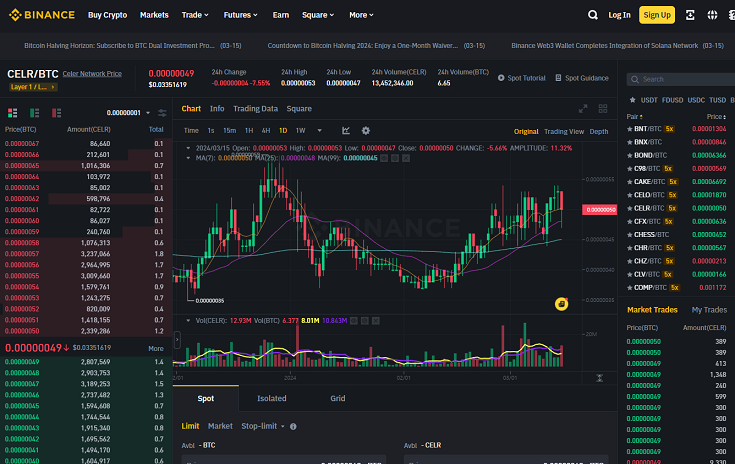Viewport: 735px width, 464px height.
Task: Switch chart to Depth view
Action: click(x=599, y=132)
